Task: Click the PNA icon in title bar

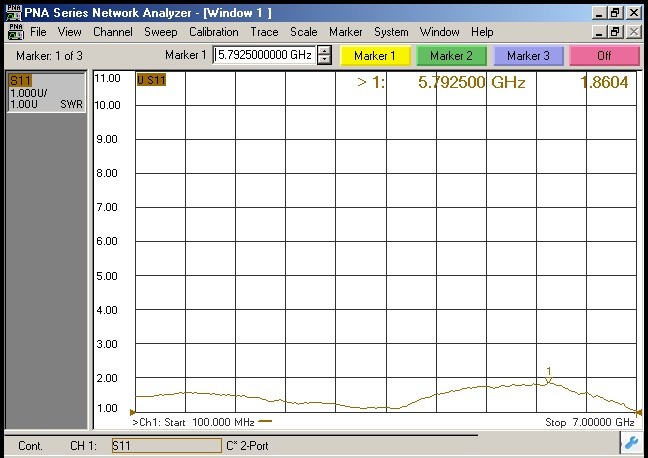Action: pyautogui.click(x=14, y=13)
